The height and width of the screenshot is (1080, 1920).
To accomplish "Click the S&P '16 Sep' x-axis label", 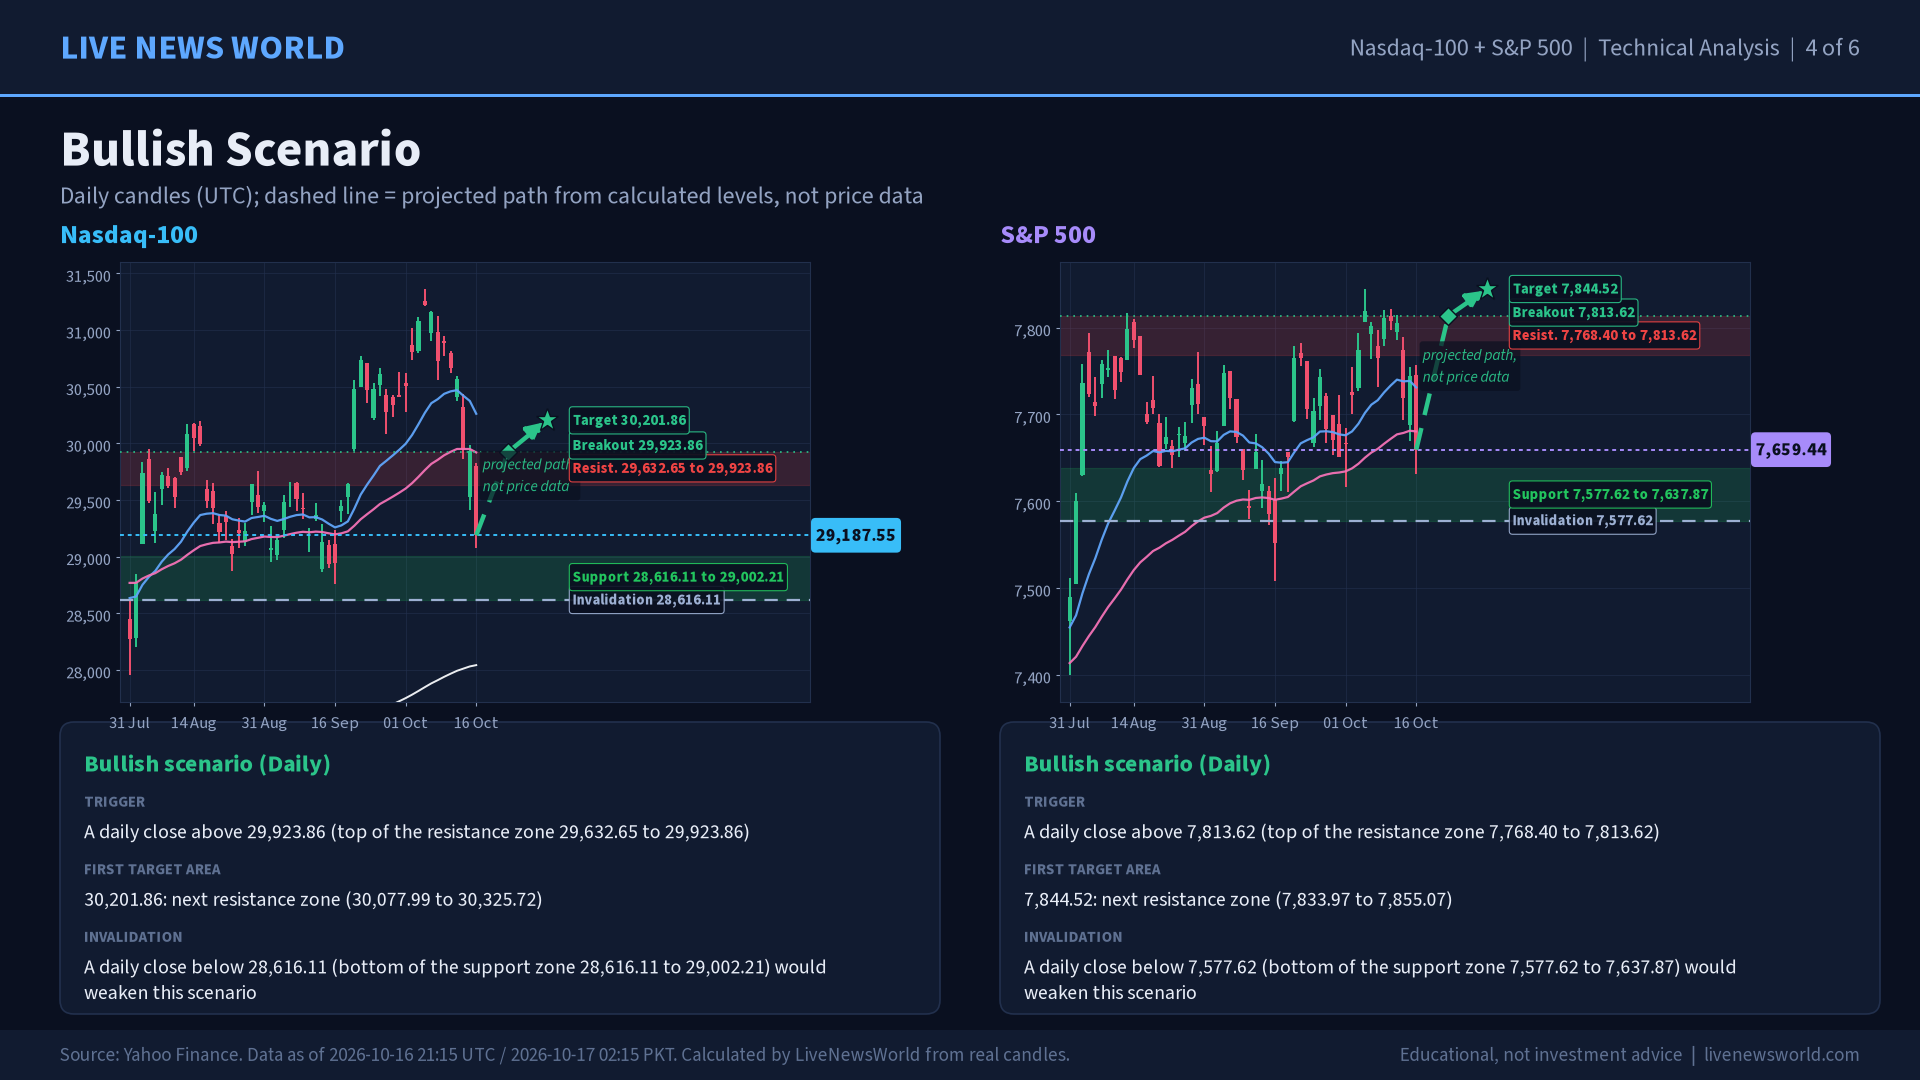I will tap(1274, 723).
